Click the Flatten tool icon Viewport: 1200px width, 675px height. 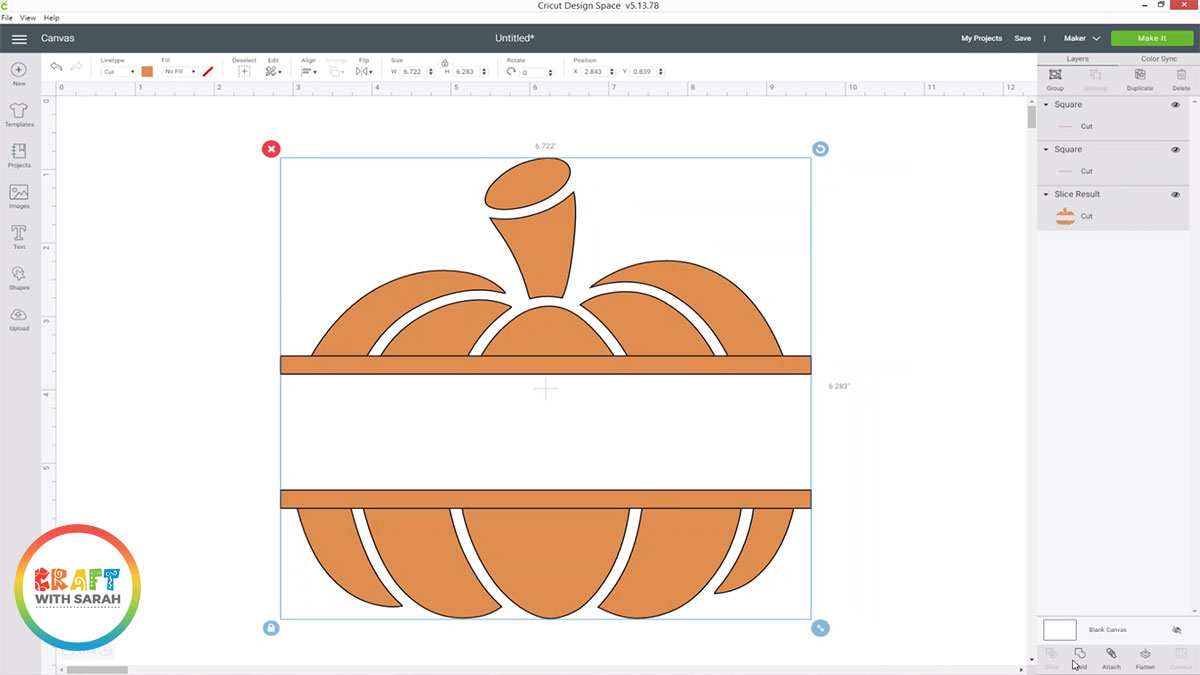click(x=1145, y=655)
